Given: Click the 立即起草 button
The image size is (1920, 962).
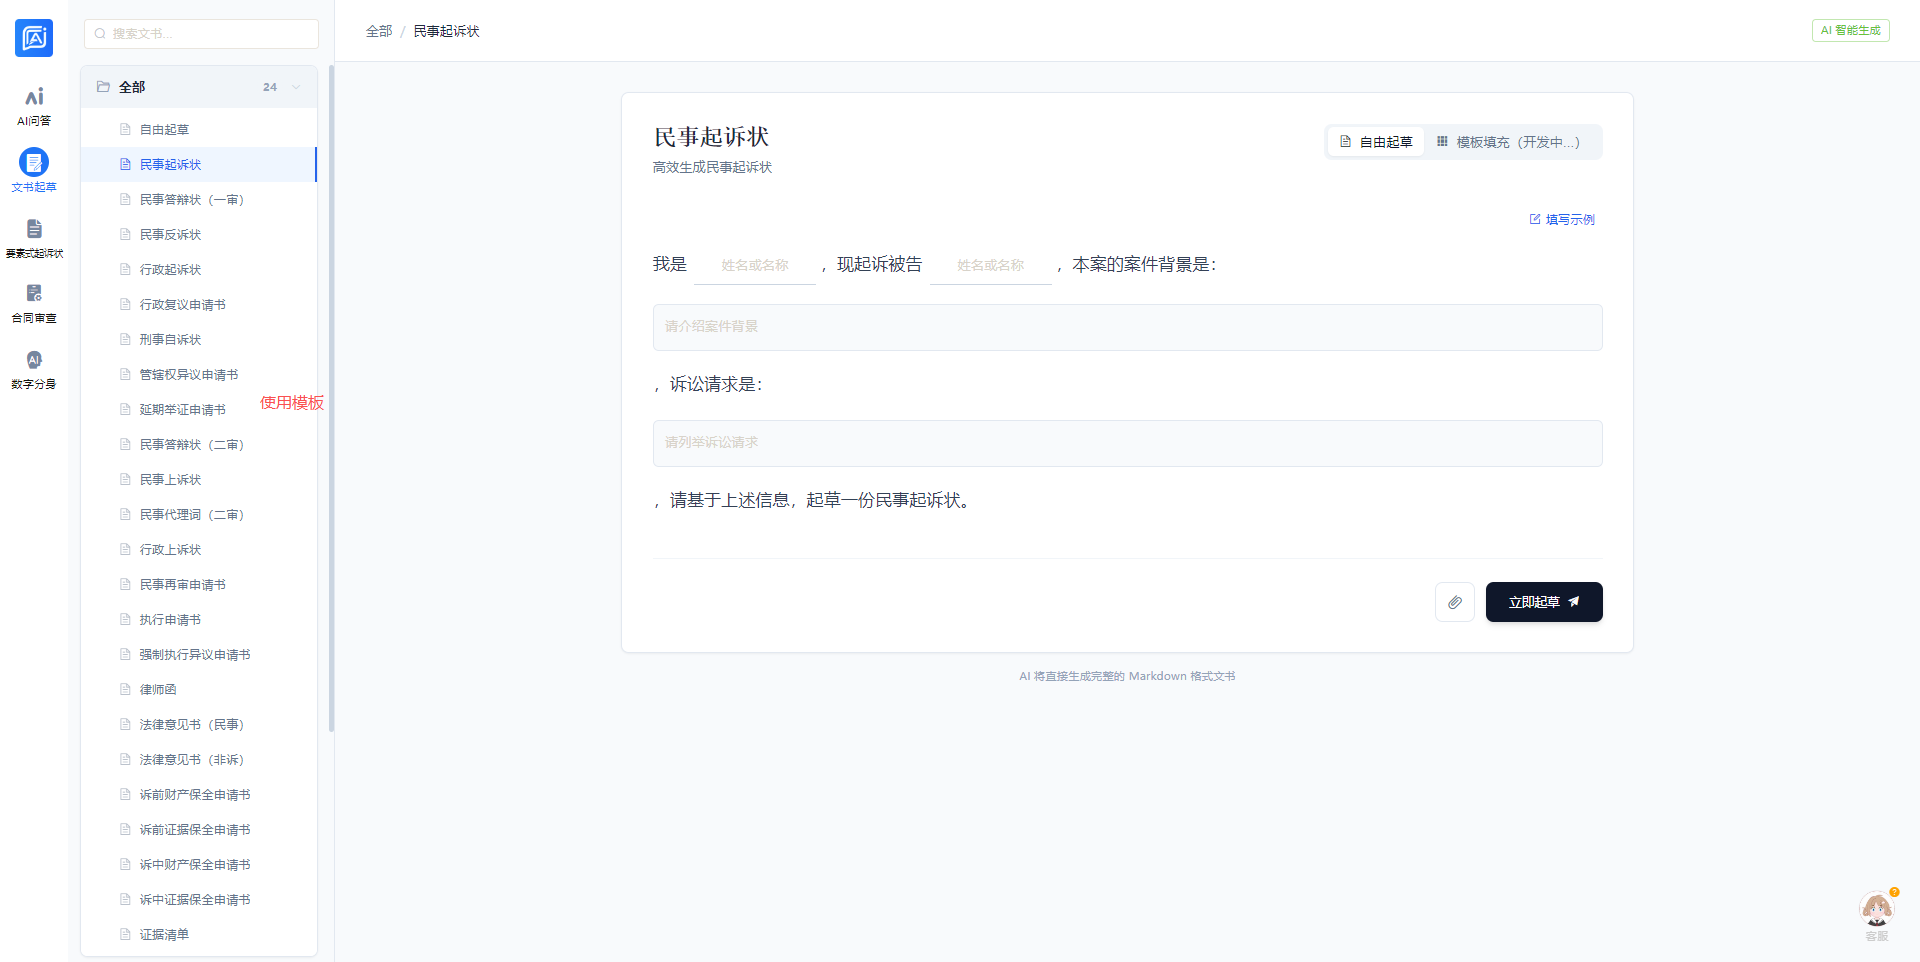Looking at the screenshot, I should click(1543, 602).
